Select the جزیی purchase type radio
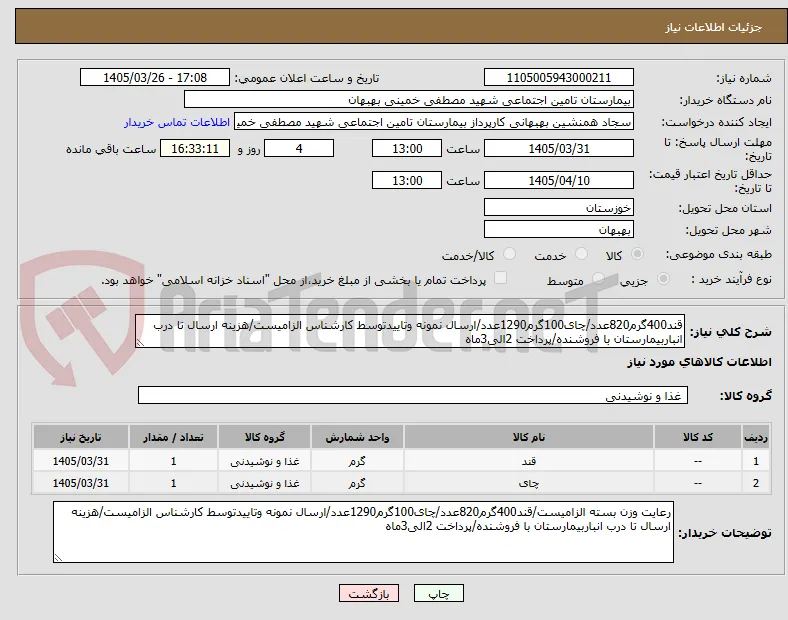This screenshot has width=788, height=620. pos(663,278)
